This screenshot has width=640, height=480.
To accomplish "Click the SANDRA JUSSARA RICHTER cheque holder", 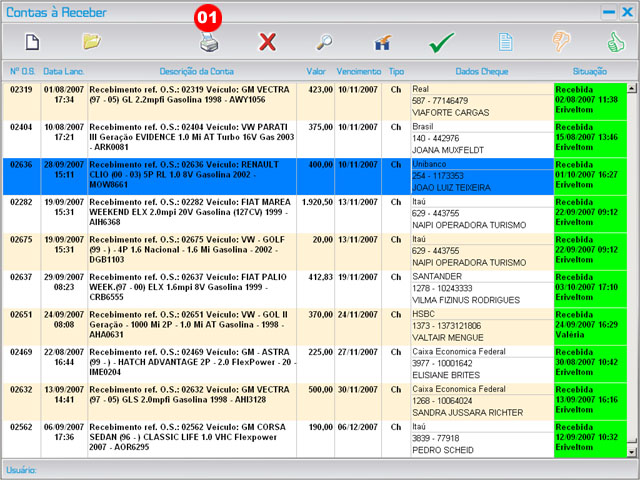I will click(x=468, y=413).
